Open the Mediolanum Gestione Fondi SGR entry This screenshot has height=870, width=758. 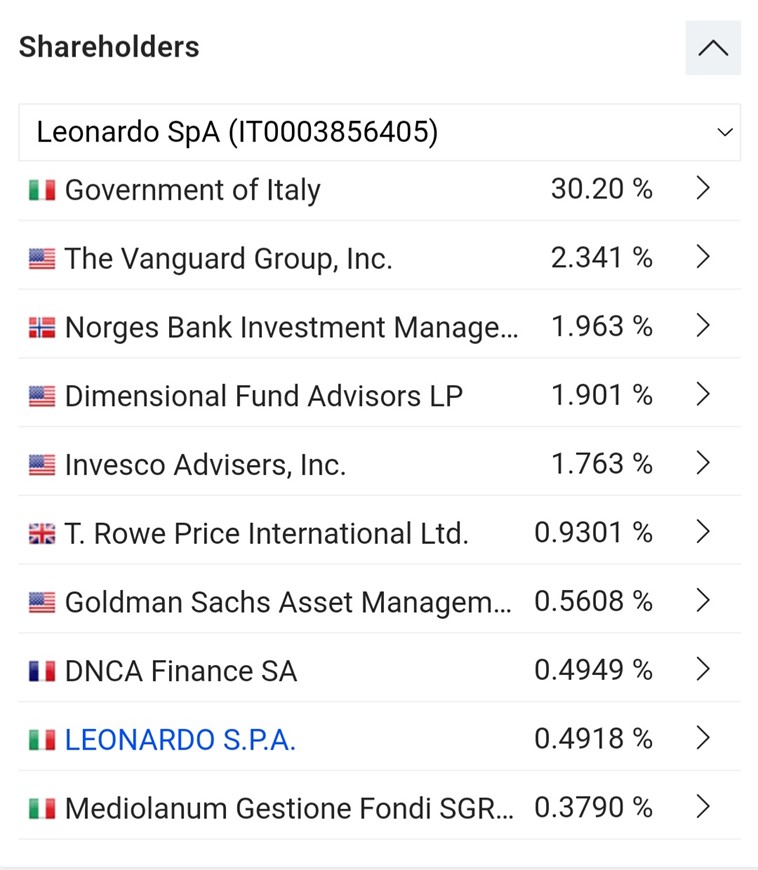[x=289, y=808]
